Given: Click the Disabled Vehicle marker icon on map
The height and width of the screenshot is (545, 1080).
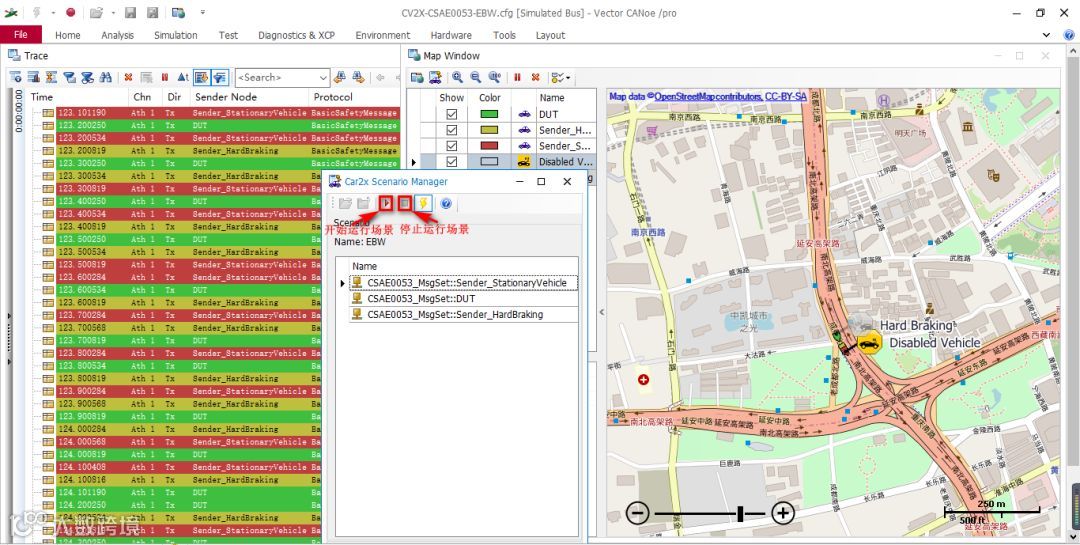Looking at the screenshot, I should tap(870, 342).
